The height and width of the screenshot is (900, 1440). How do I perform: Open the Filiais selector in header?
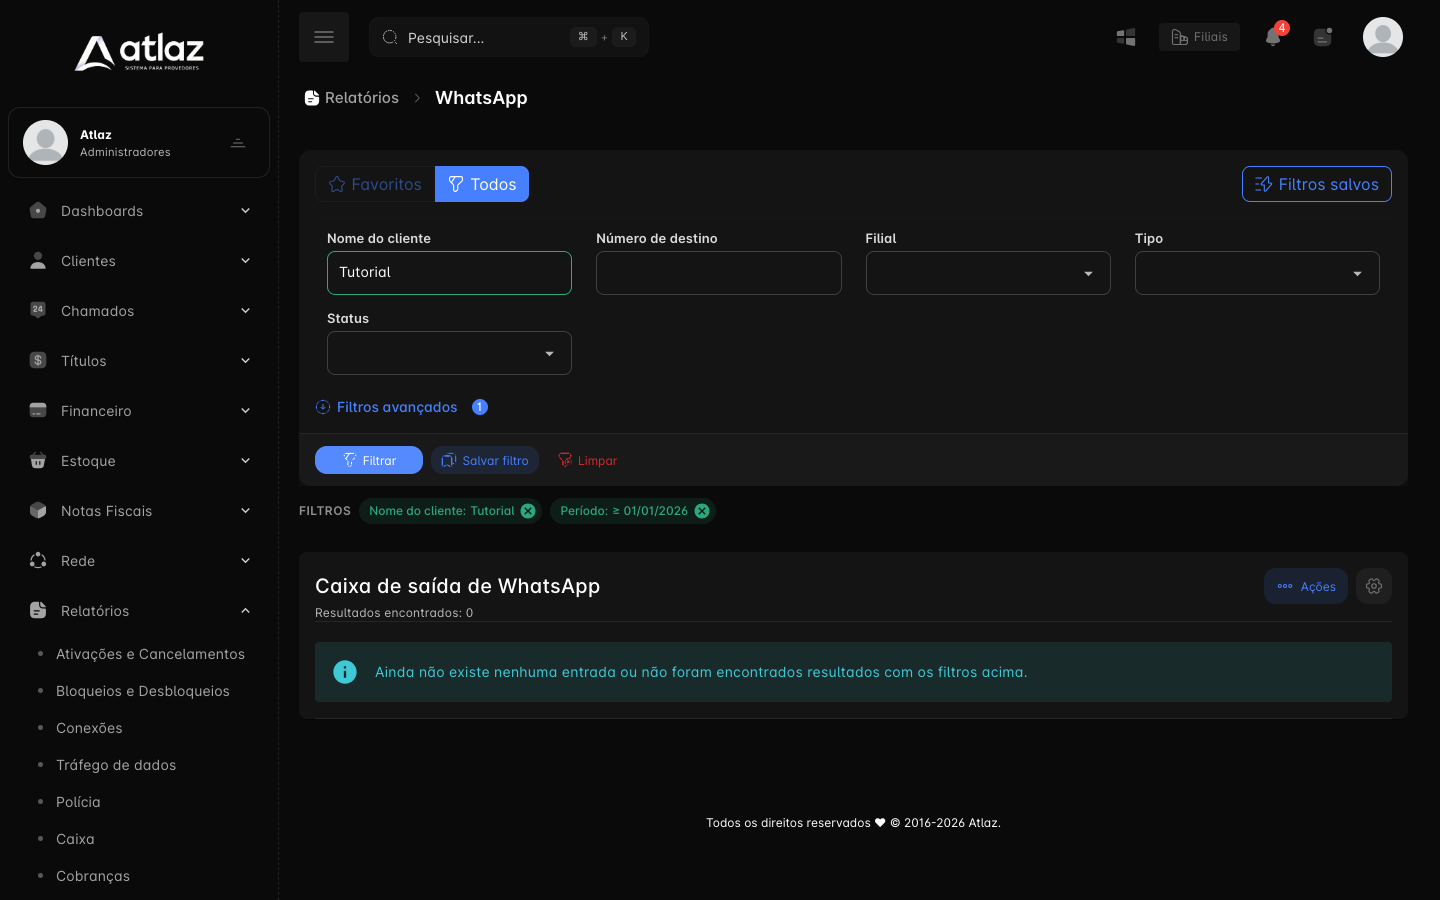coord(1199,37)
